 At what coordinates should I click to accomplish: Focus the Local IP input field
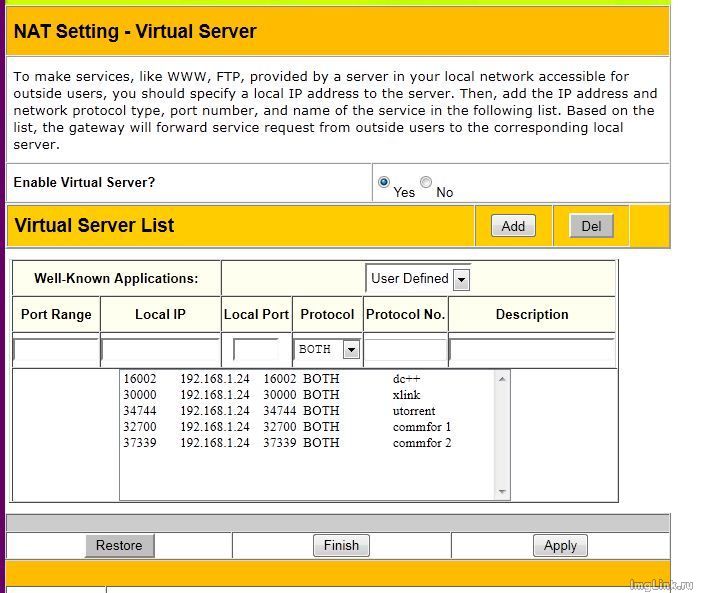(161, 349)
